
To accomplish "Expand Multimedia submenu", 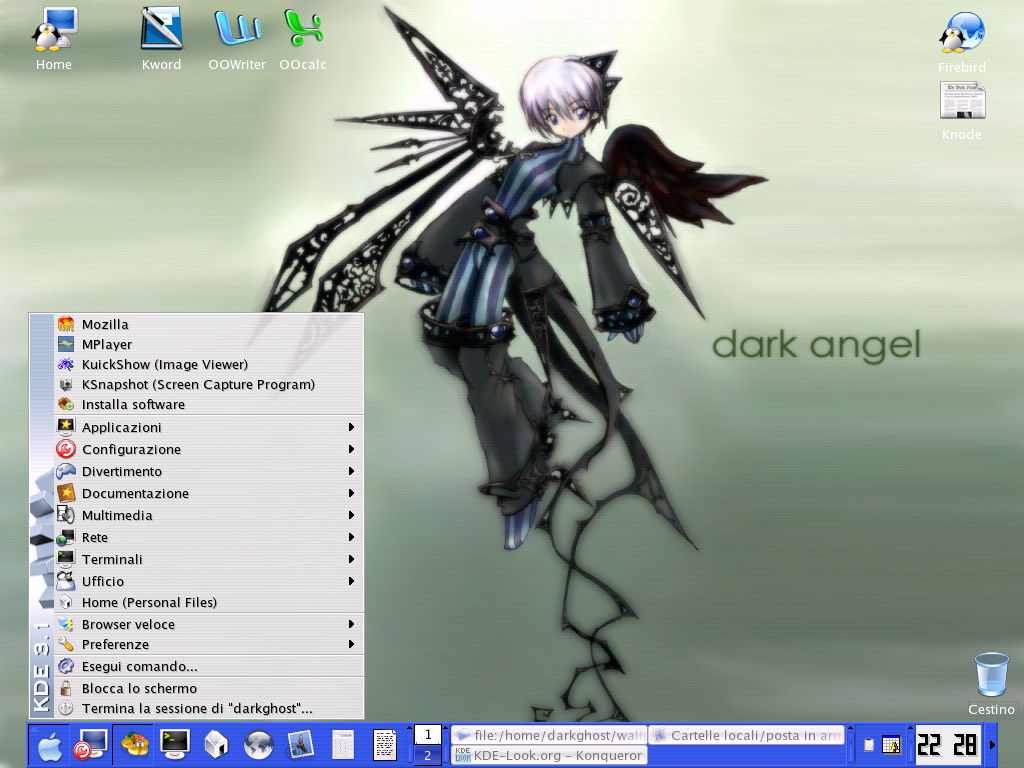I will pos(209,515).
